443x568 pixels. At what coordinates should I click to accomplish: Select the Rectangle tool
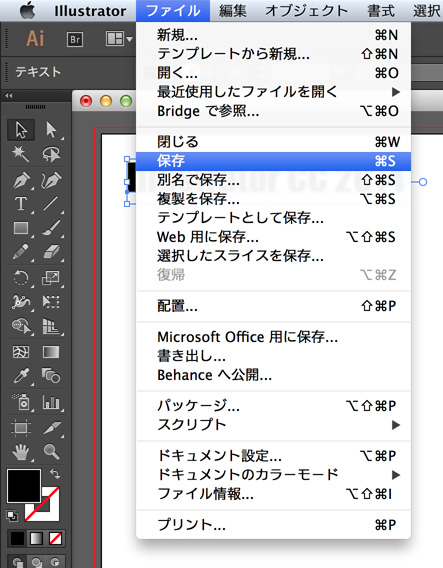pyautogui.click(x=21, y=228)
